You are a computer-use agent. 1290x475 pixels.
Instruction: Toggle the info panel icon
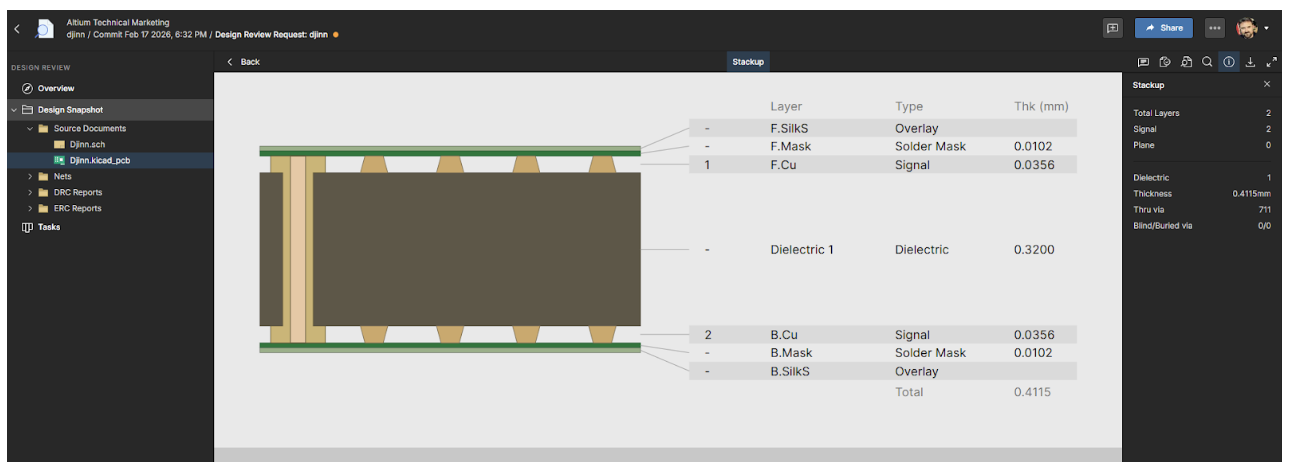click(x=1229, y=62)
